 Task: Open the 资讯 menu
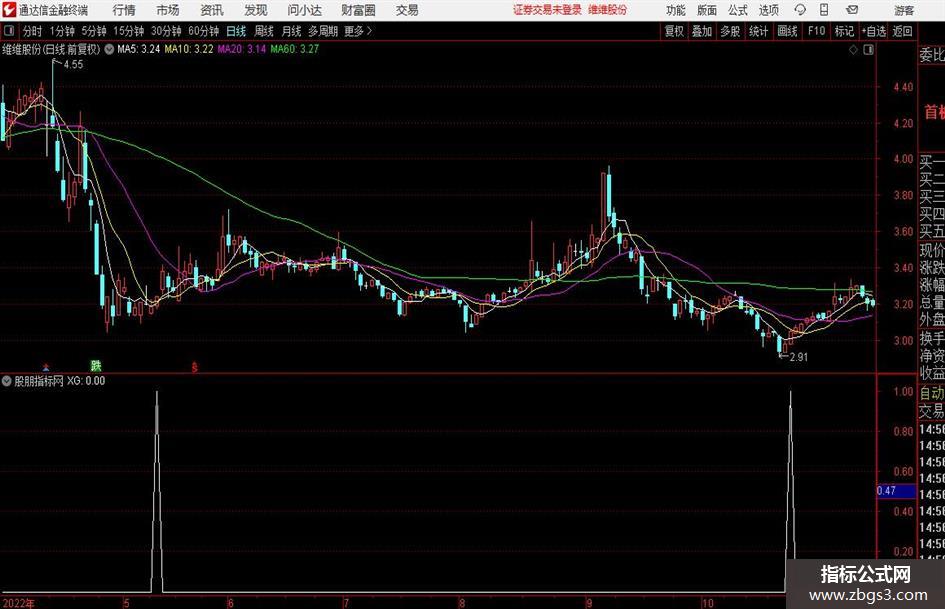pos(212,10)
